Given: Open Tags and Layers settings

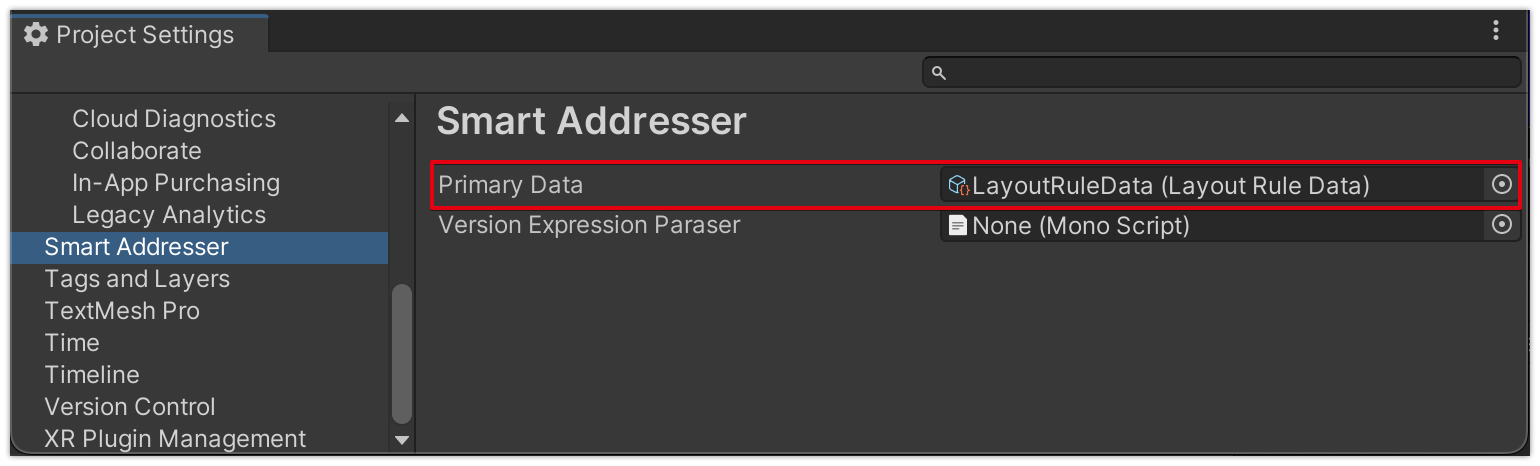Looking at the screenshot, I should tap(137, 279).
